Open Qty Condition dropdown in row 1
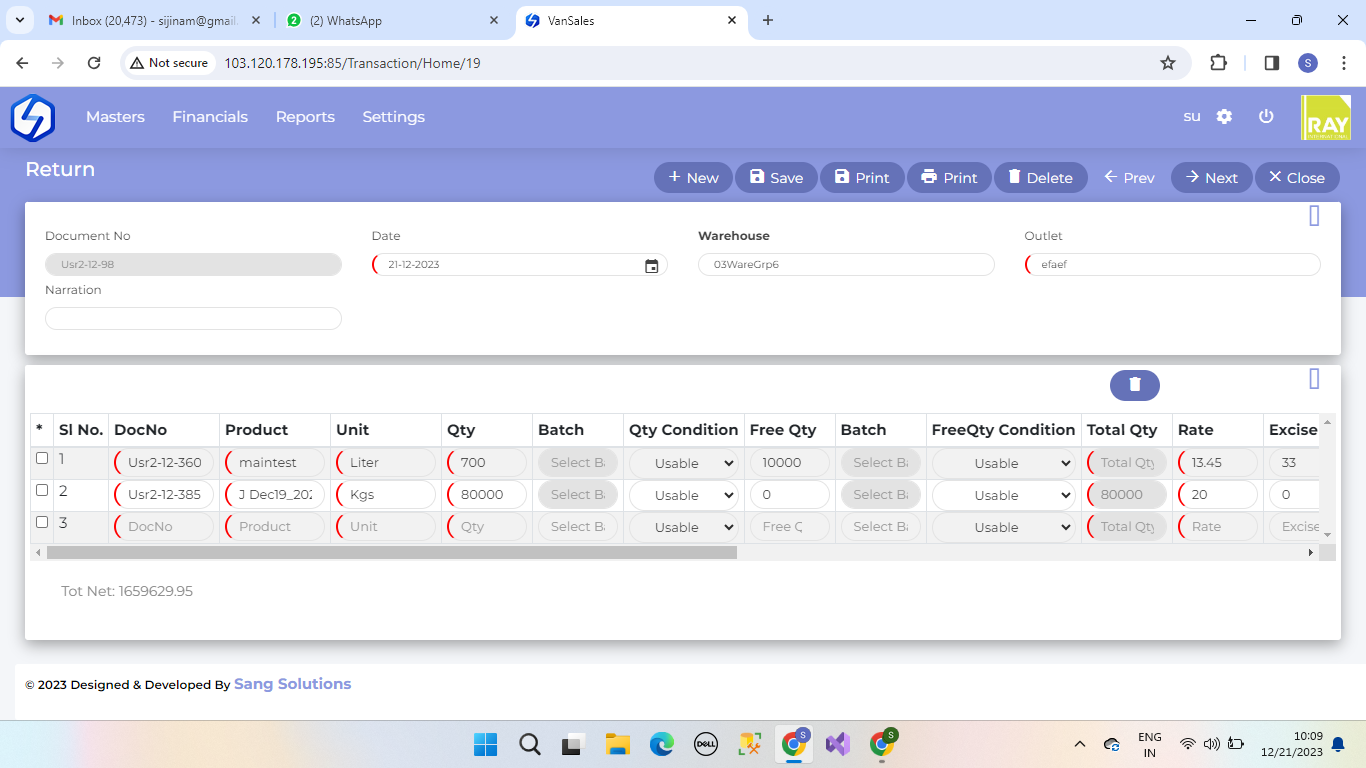 (x=684, y=463)
